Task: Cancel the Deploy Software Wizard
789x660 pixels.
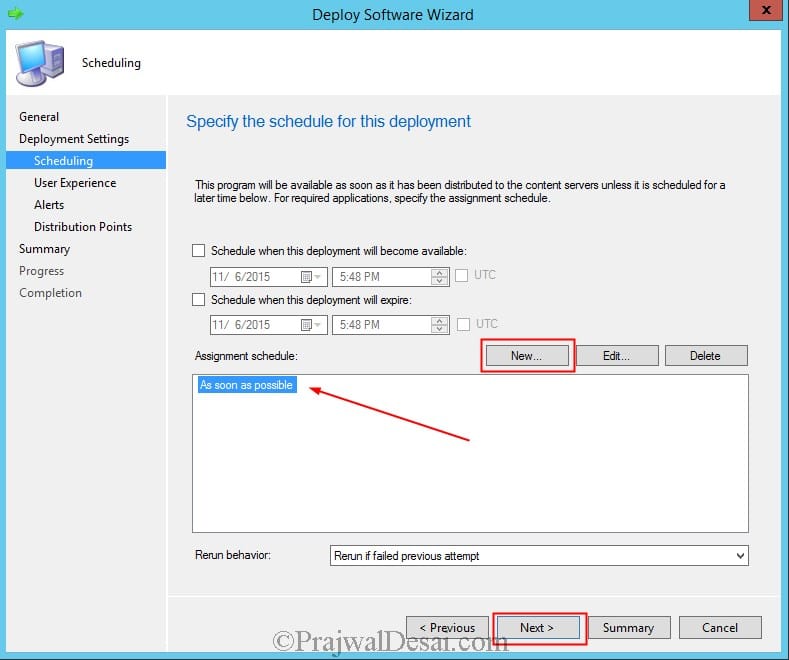Action: click(x=720, y=628)
